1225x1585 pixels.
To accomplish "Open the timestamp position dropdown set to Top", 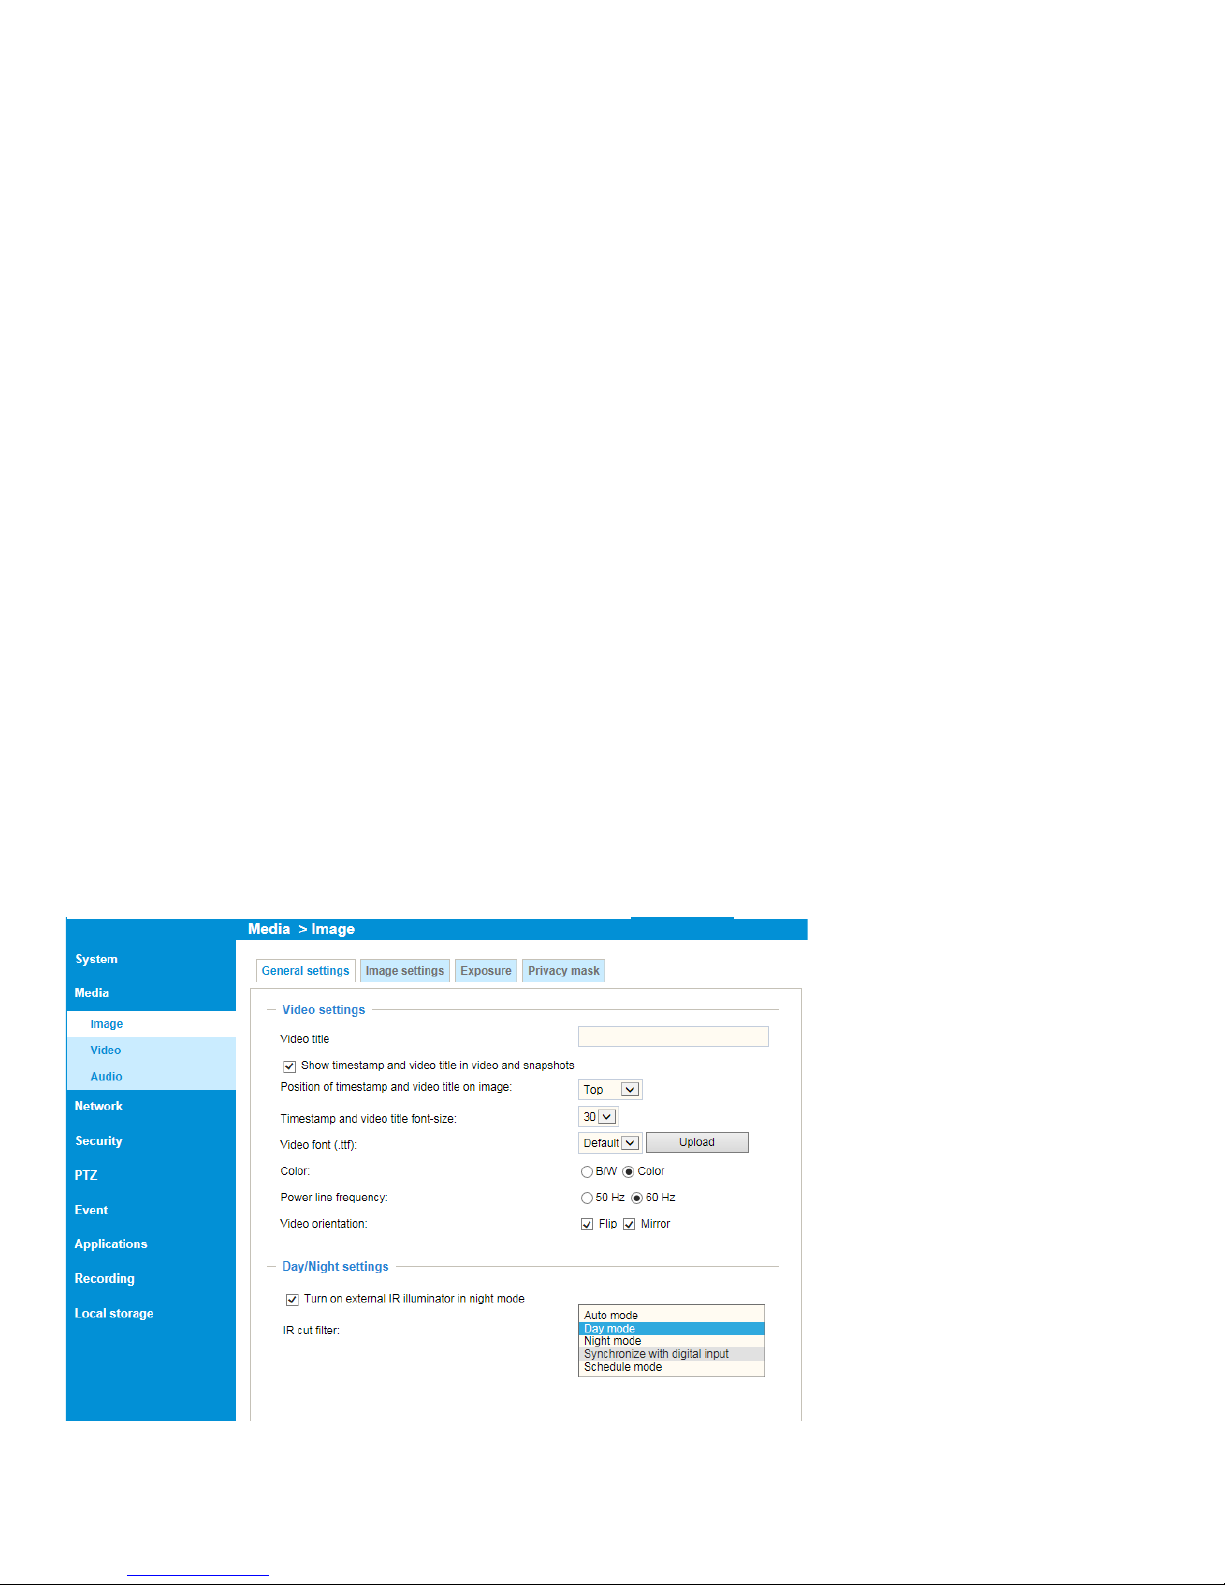I will coord(610,1090).
